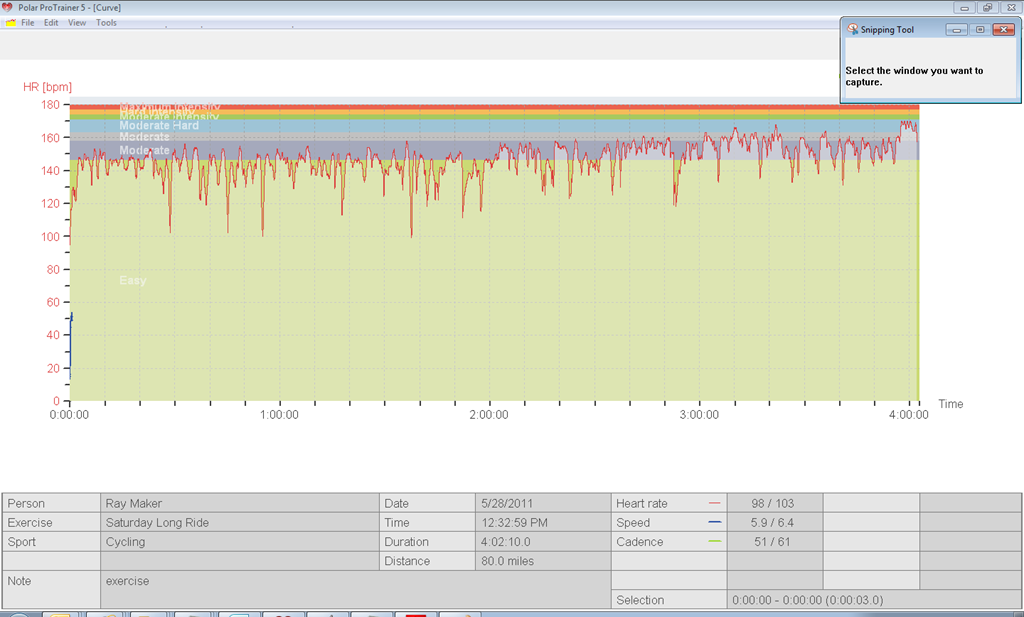Click the exercise note text field
This screenshot has height=617, width=1024.
355,590
